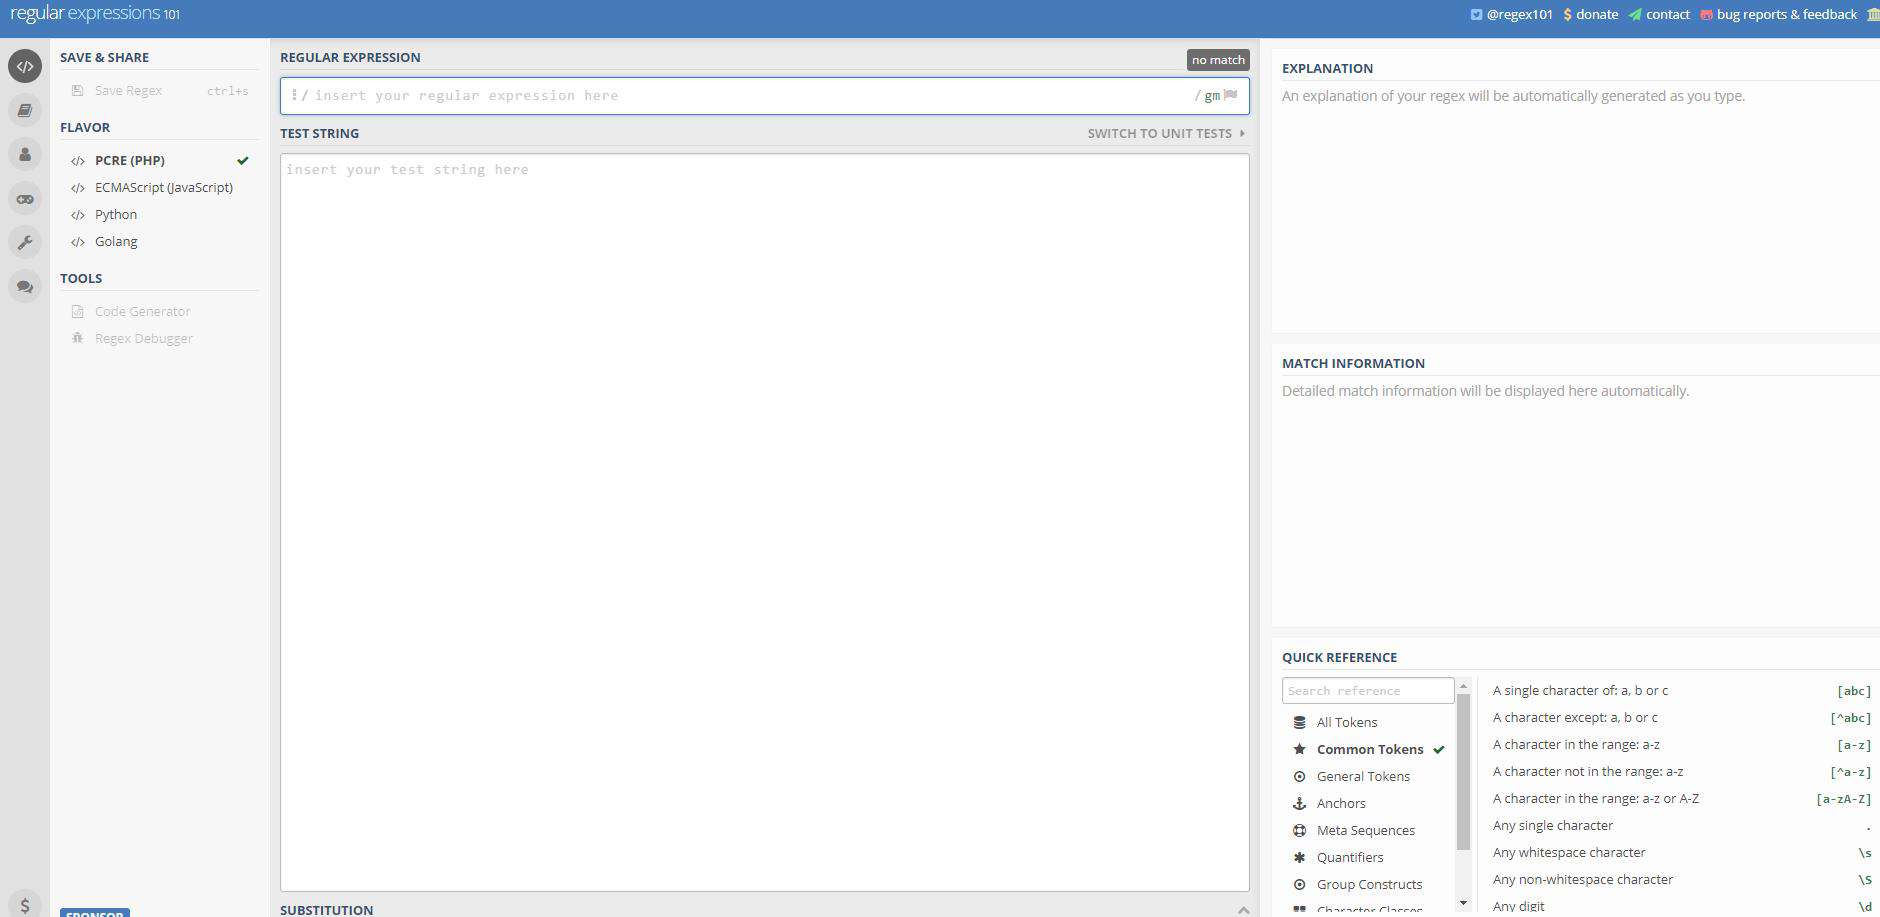Click the donate link

pyautogui.click(x=1590, y=14)
